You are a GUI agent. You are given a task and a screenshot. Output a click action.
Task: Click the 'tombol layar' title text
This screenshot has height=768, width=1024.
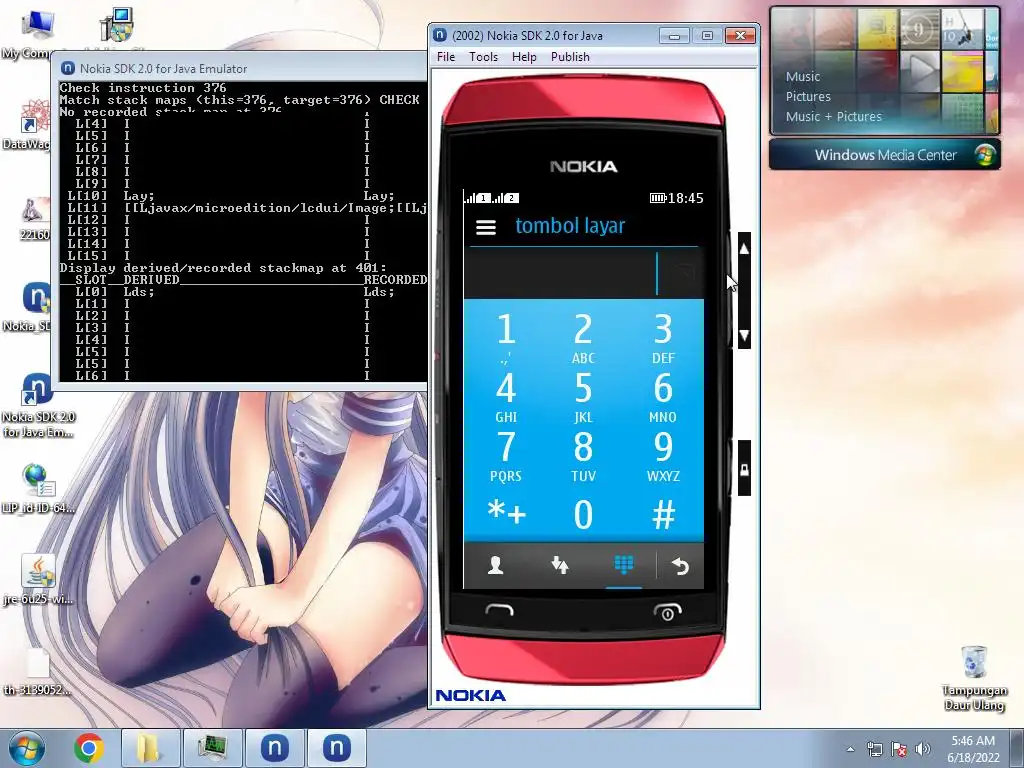click(x=570, y=226)
